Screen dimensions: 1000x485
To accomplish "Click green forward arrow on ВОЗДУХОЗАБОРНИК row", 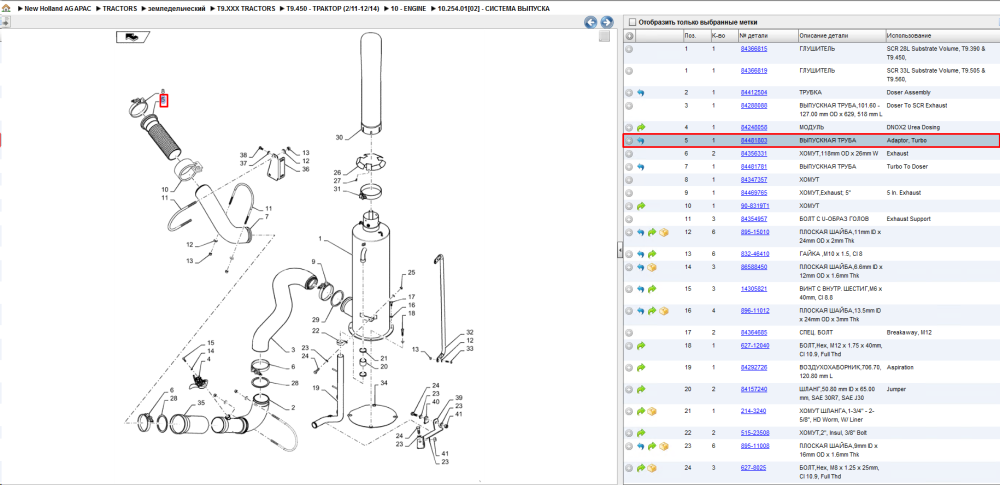I will pyautogui.click(x=641, y=368).
